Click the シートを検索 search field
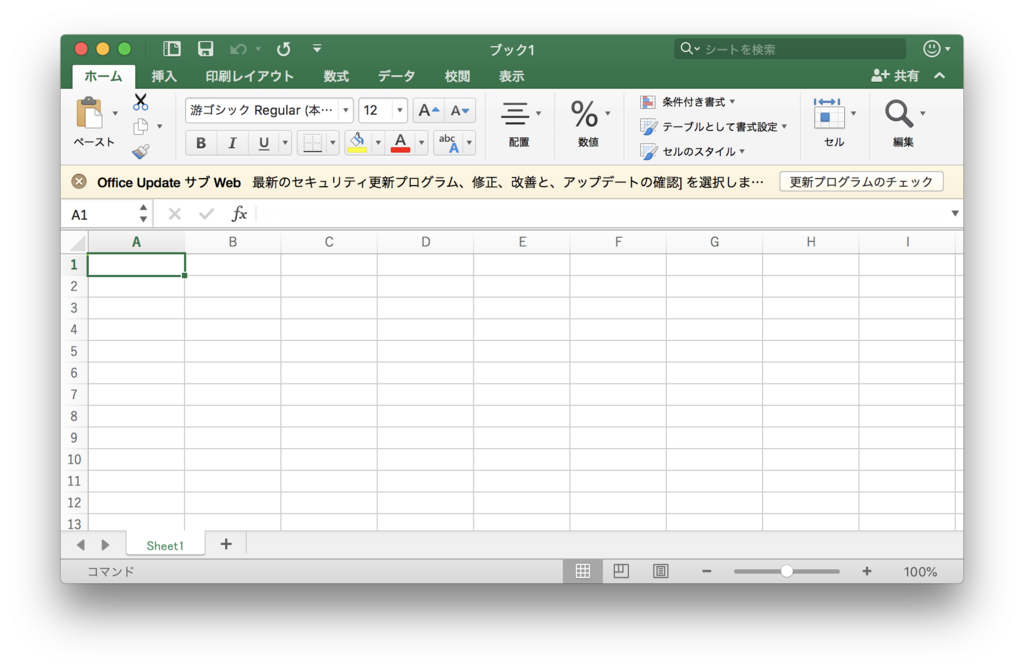The image size is (1024, 670). [x=790, y=49]
